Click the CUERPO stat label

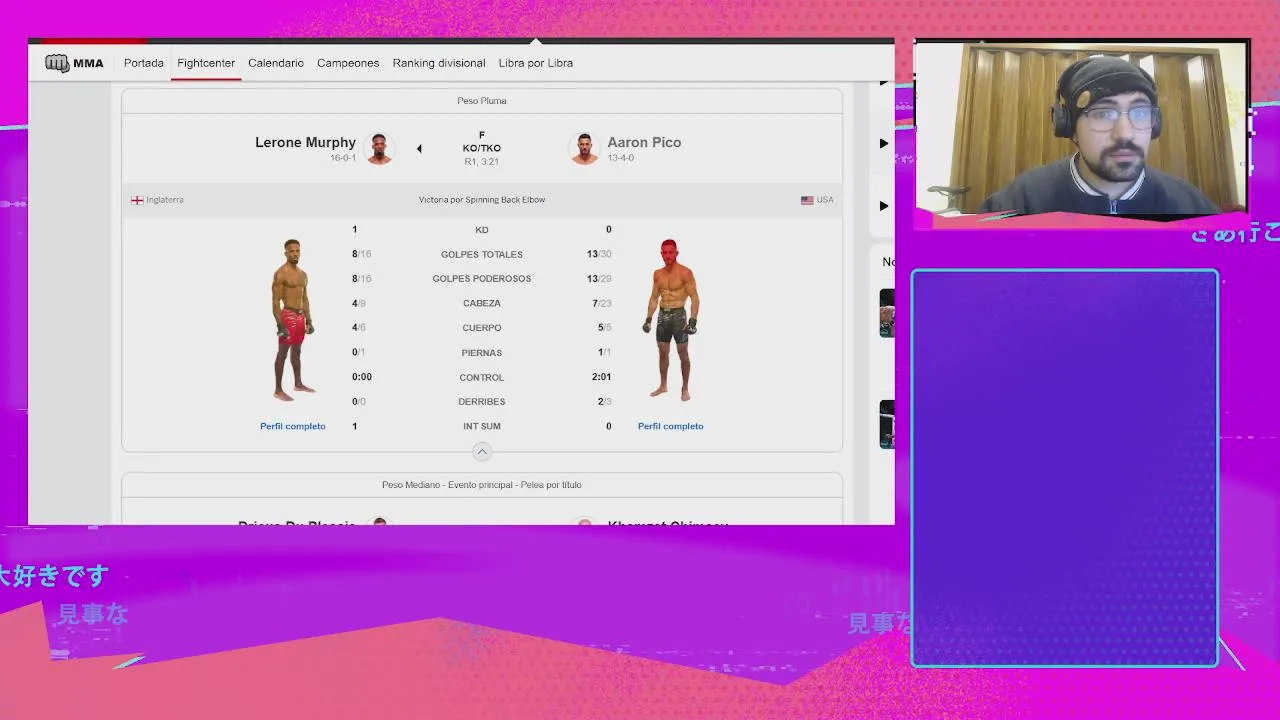click(482, 328)
